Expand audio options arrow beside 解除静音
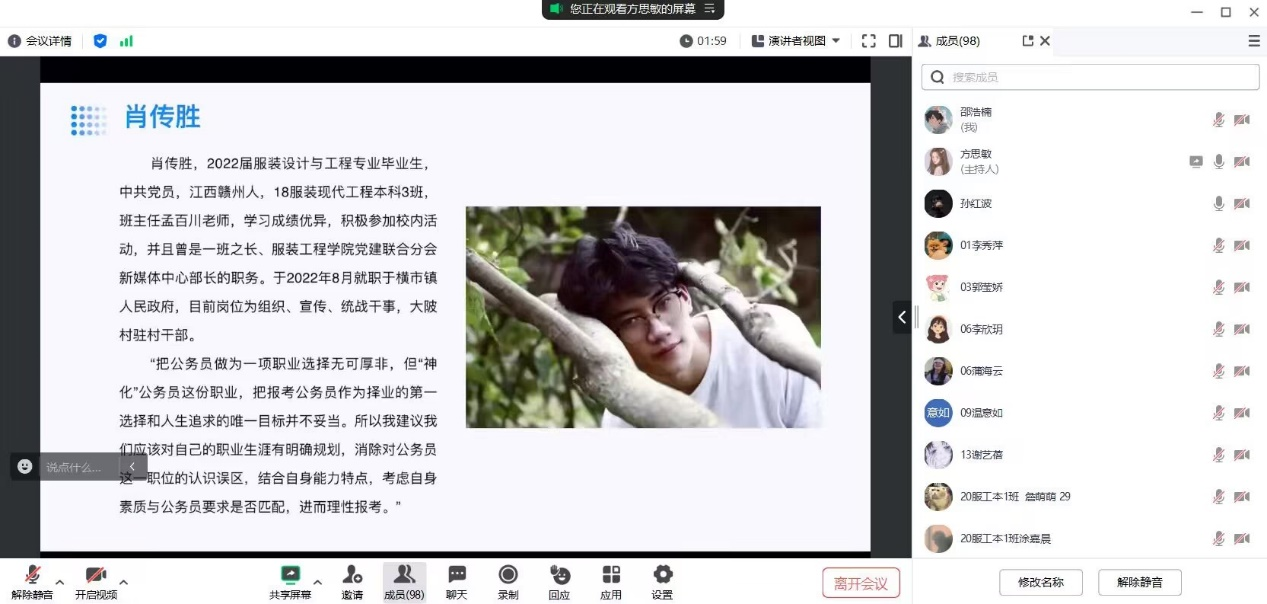 coord(60,581)
